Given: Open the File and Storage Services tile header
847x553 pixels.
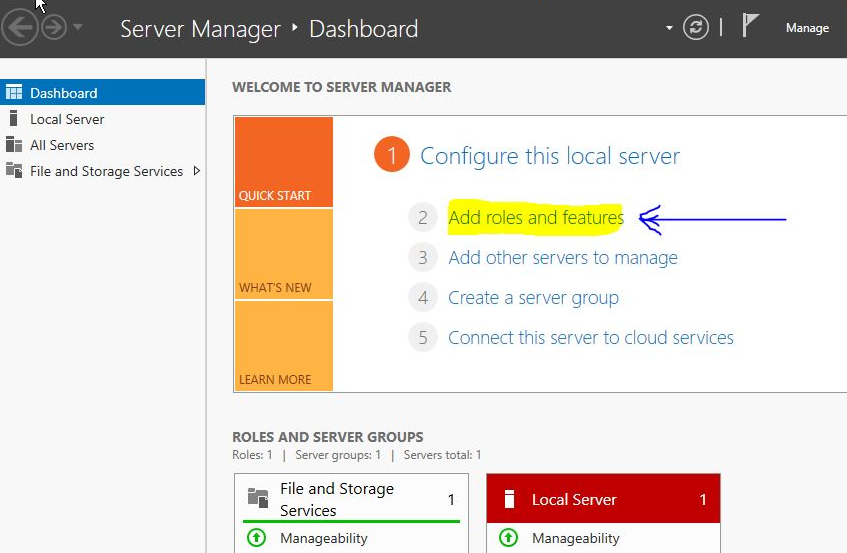Looking at the screenshot, I should point(351,499).
